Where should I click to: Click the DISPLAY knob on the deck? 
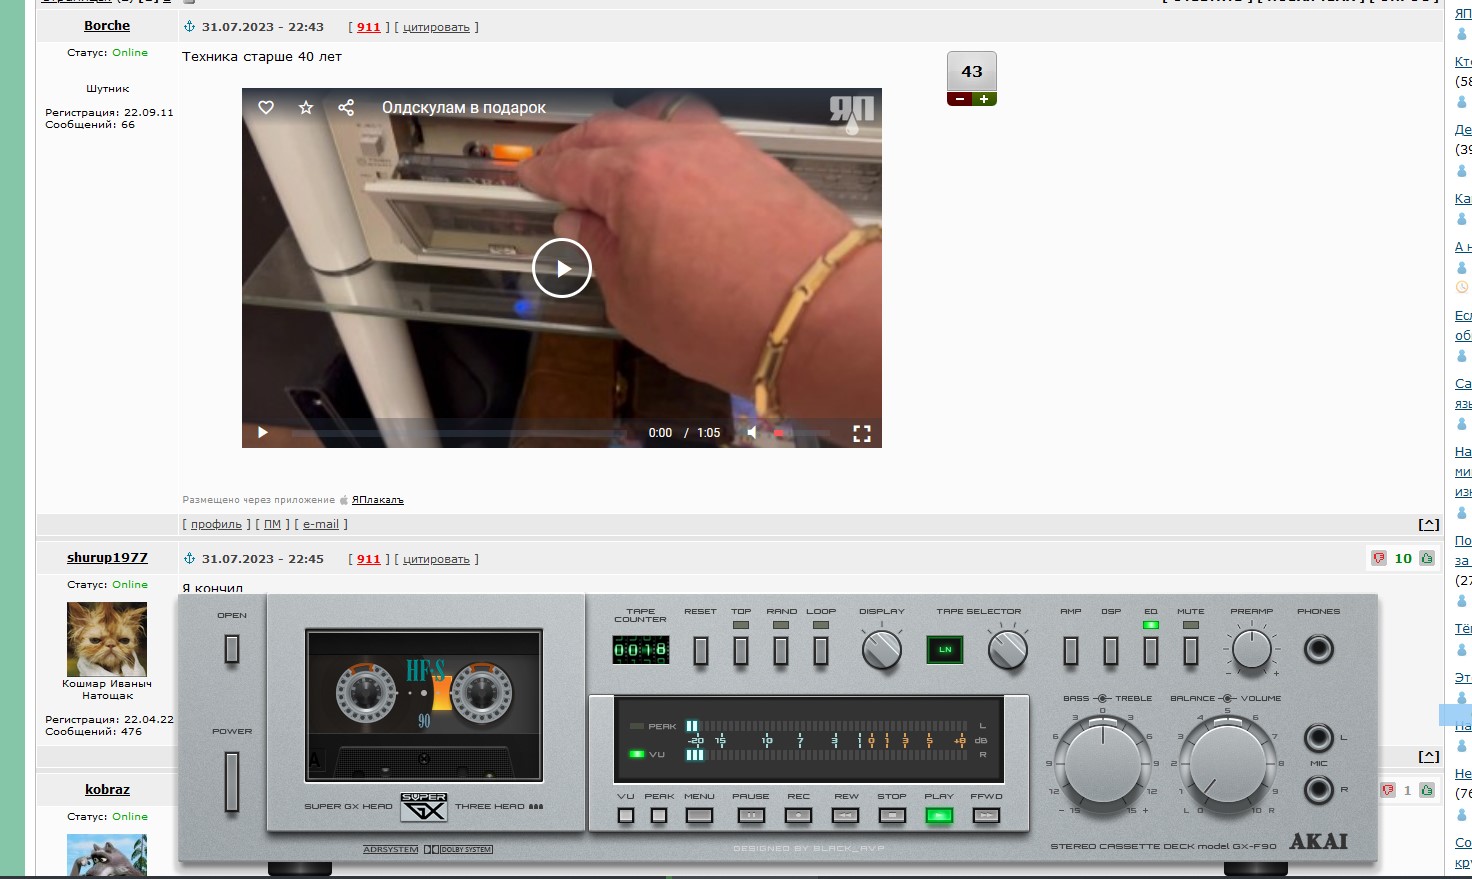(x=882, y=650)
